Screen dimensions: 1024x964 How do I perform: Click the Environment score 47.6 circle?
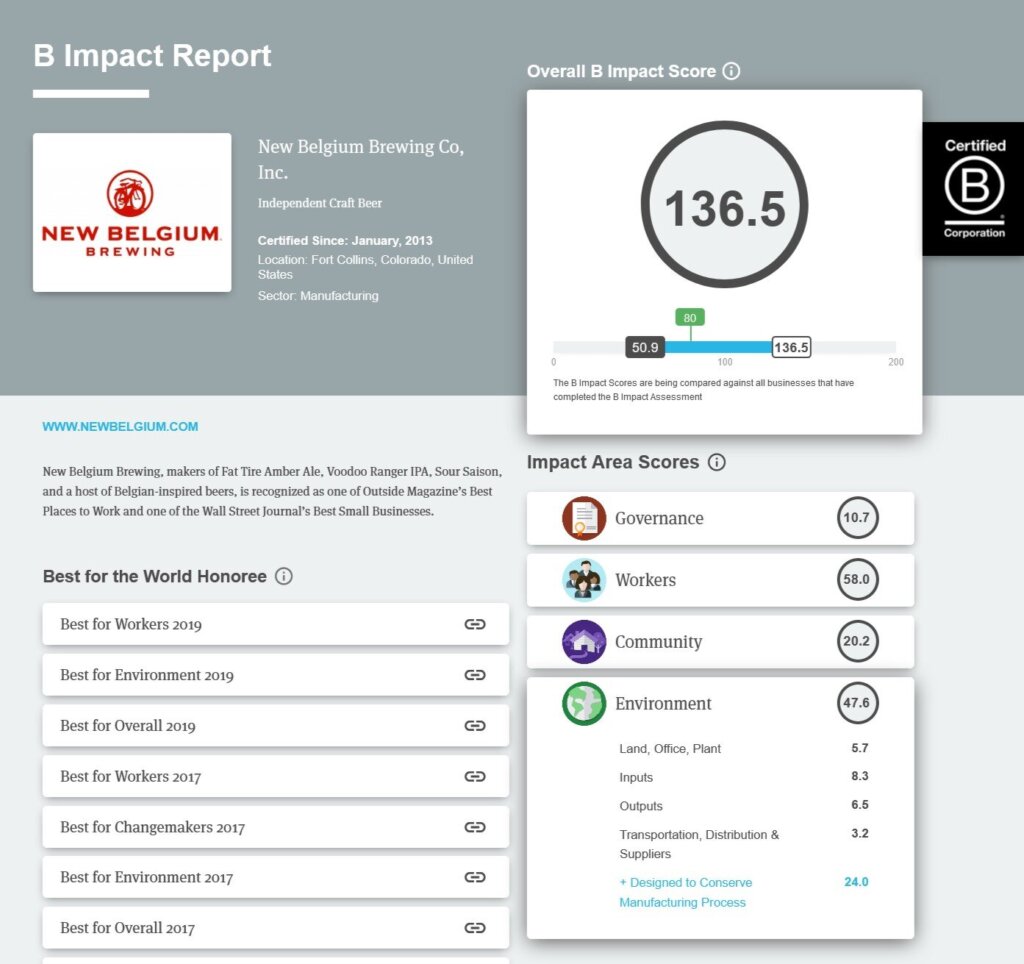(857, 703)
